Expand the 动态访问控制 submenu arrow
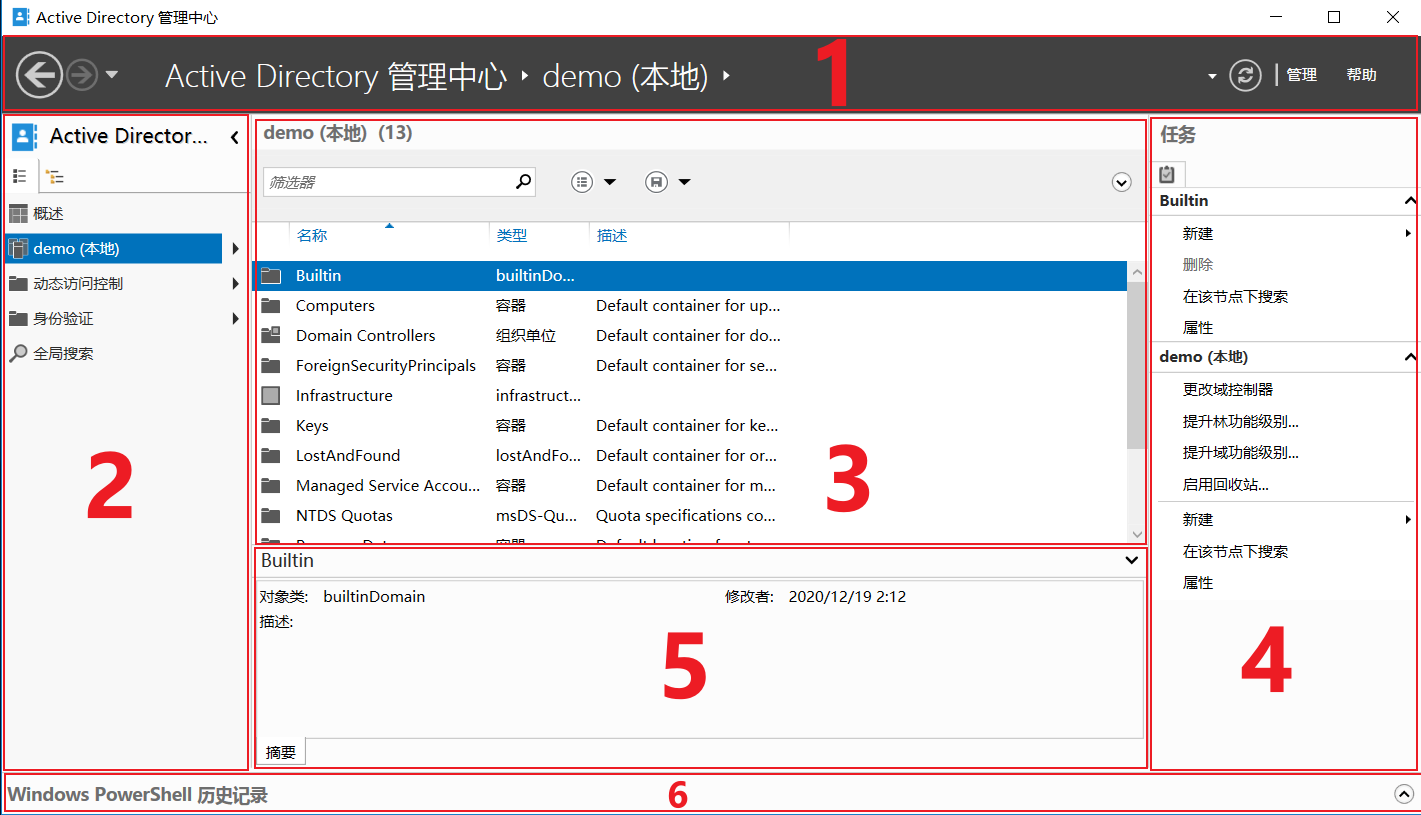Viewport: 1421px width, 815px height. coord(236,284)
